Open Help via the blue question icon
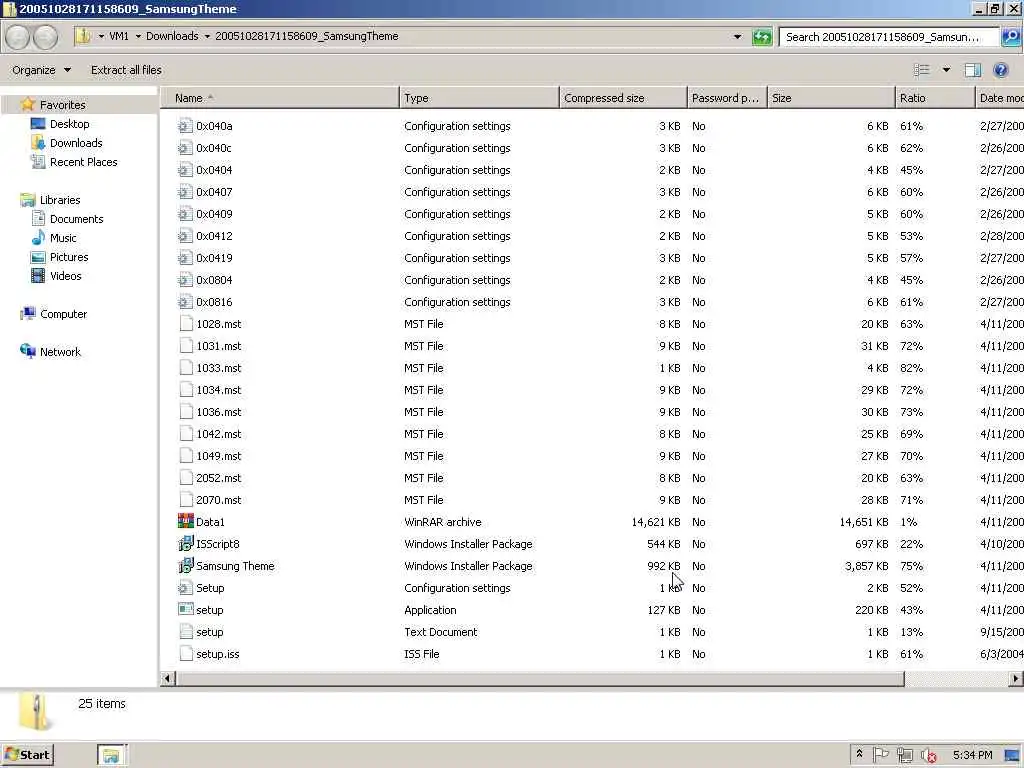The height and width of the screenshot is (768, 1024). coord(1000,70)
